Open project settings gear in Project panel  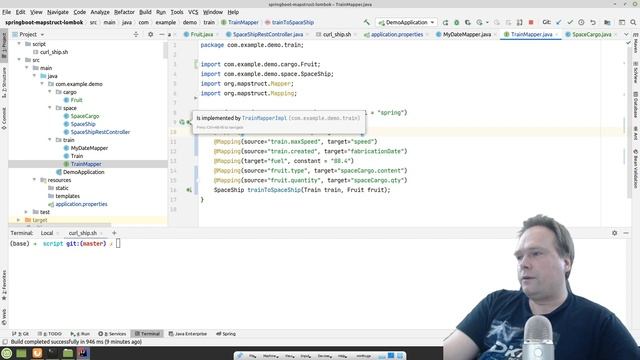151,34
